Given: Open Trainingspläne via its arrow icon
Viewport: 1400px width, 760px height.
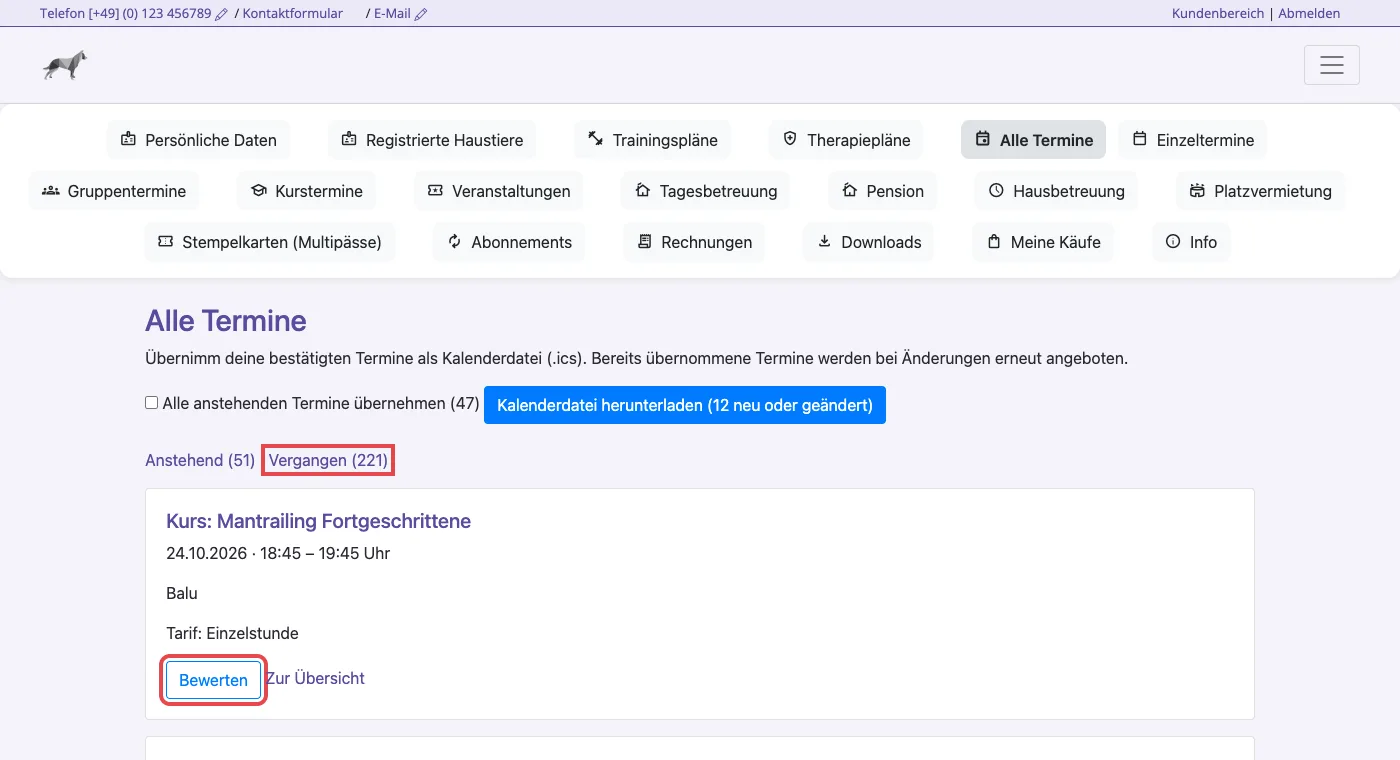Looking at the screenshot, I should 595,139.
